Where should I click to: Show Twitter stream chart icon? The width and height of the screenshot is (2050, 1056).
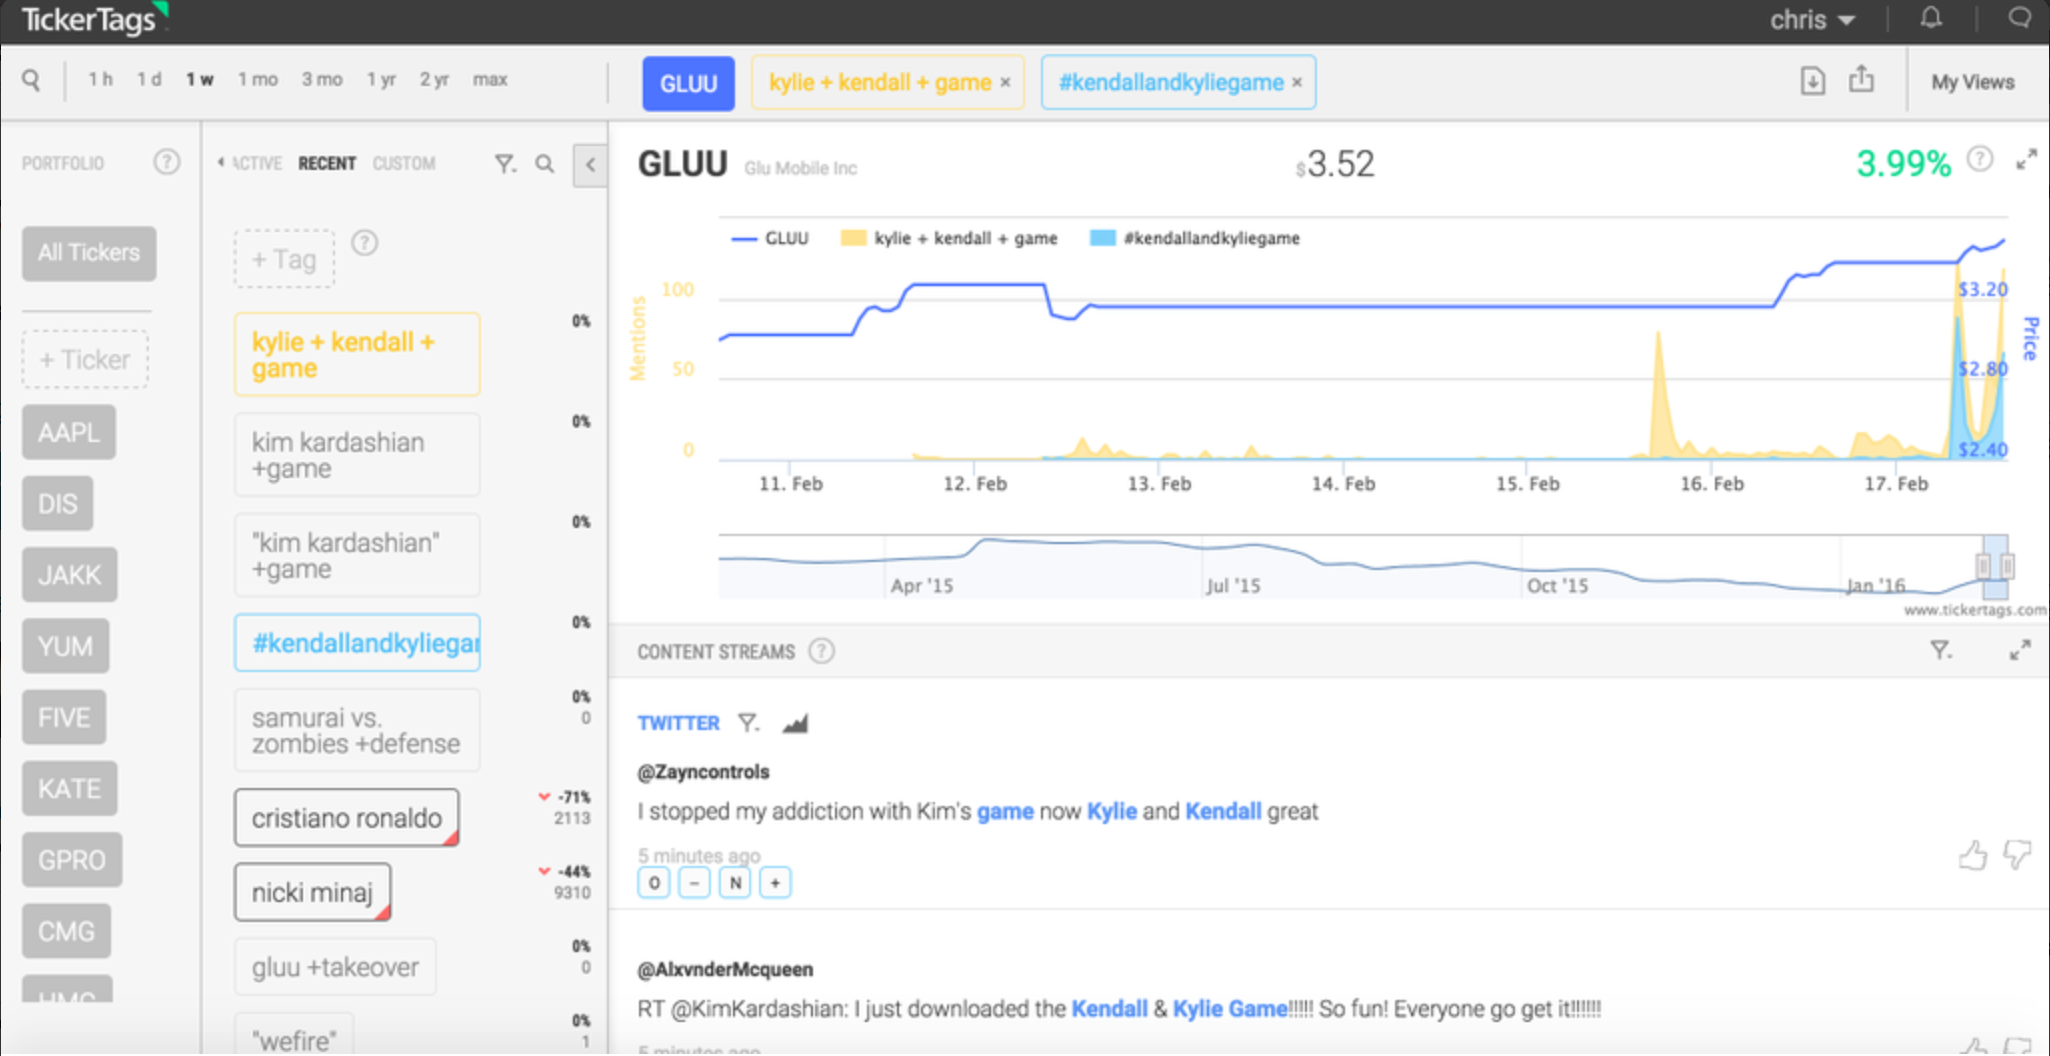[795, 723]
